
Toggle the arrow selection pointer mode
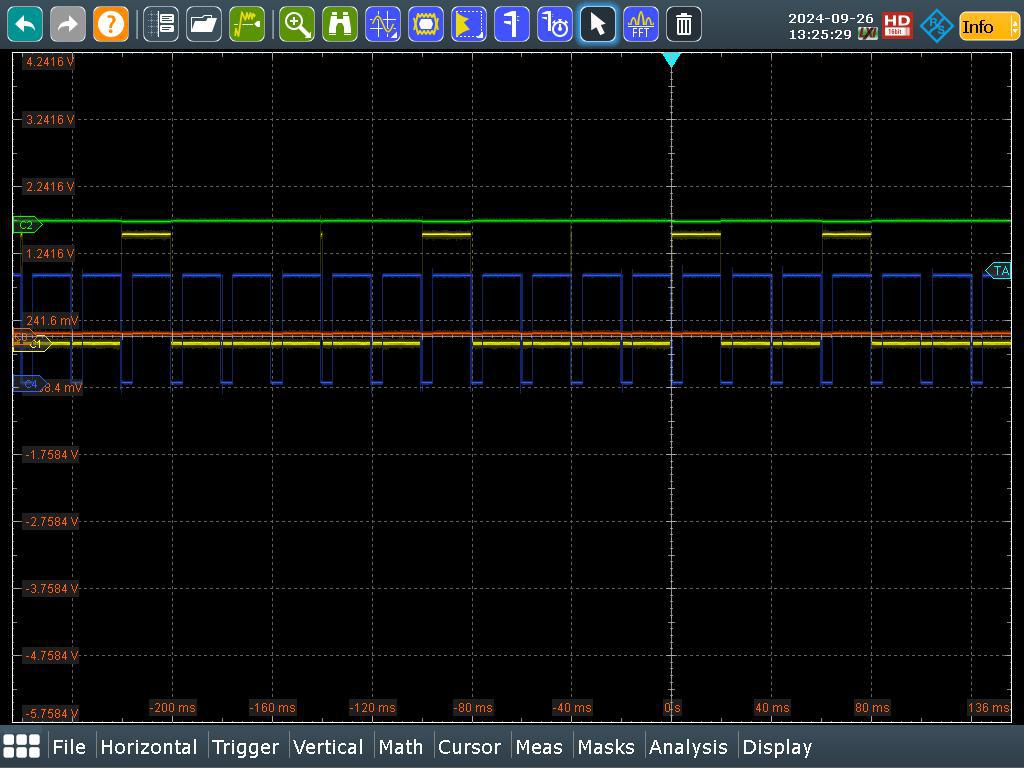point(597,24)
